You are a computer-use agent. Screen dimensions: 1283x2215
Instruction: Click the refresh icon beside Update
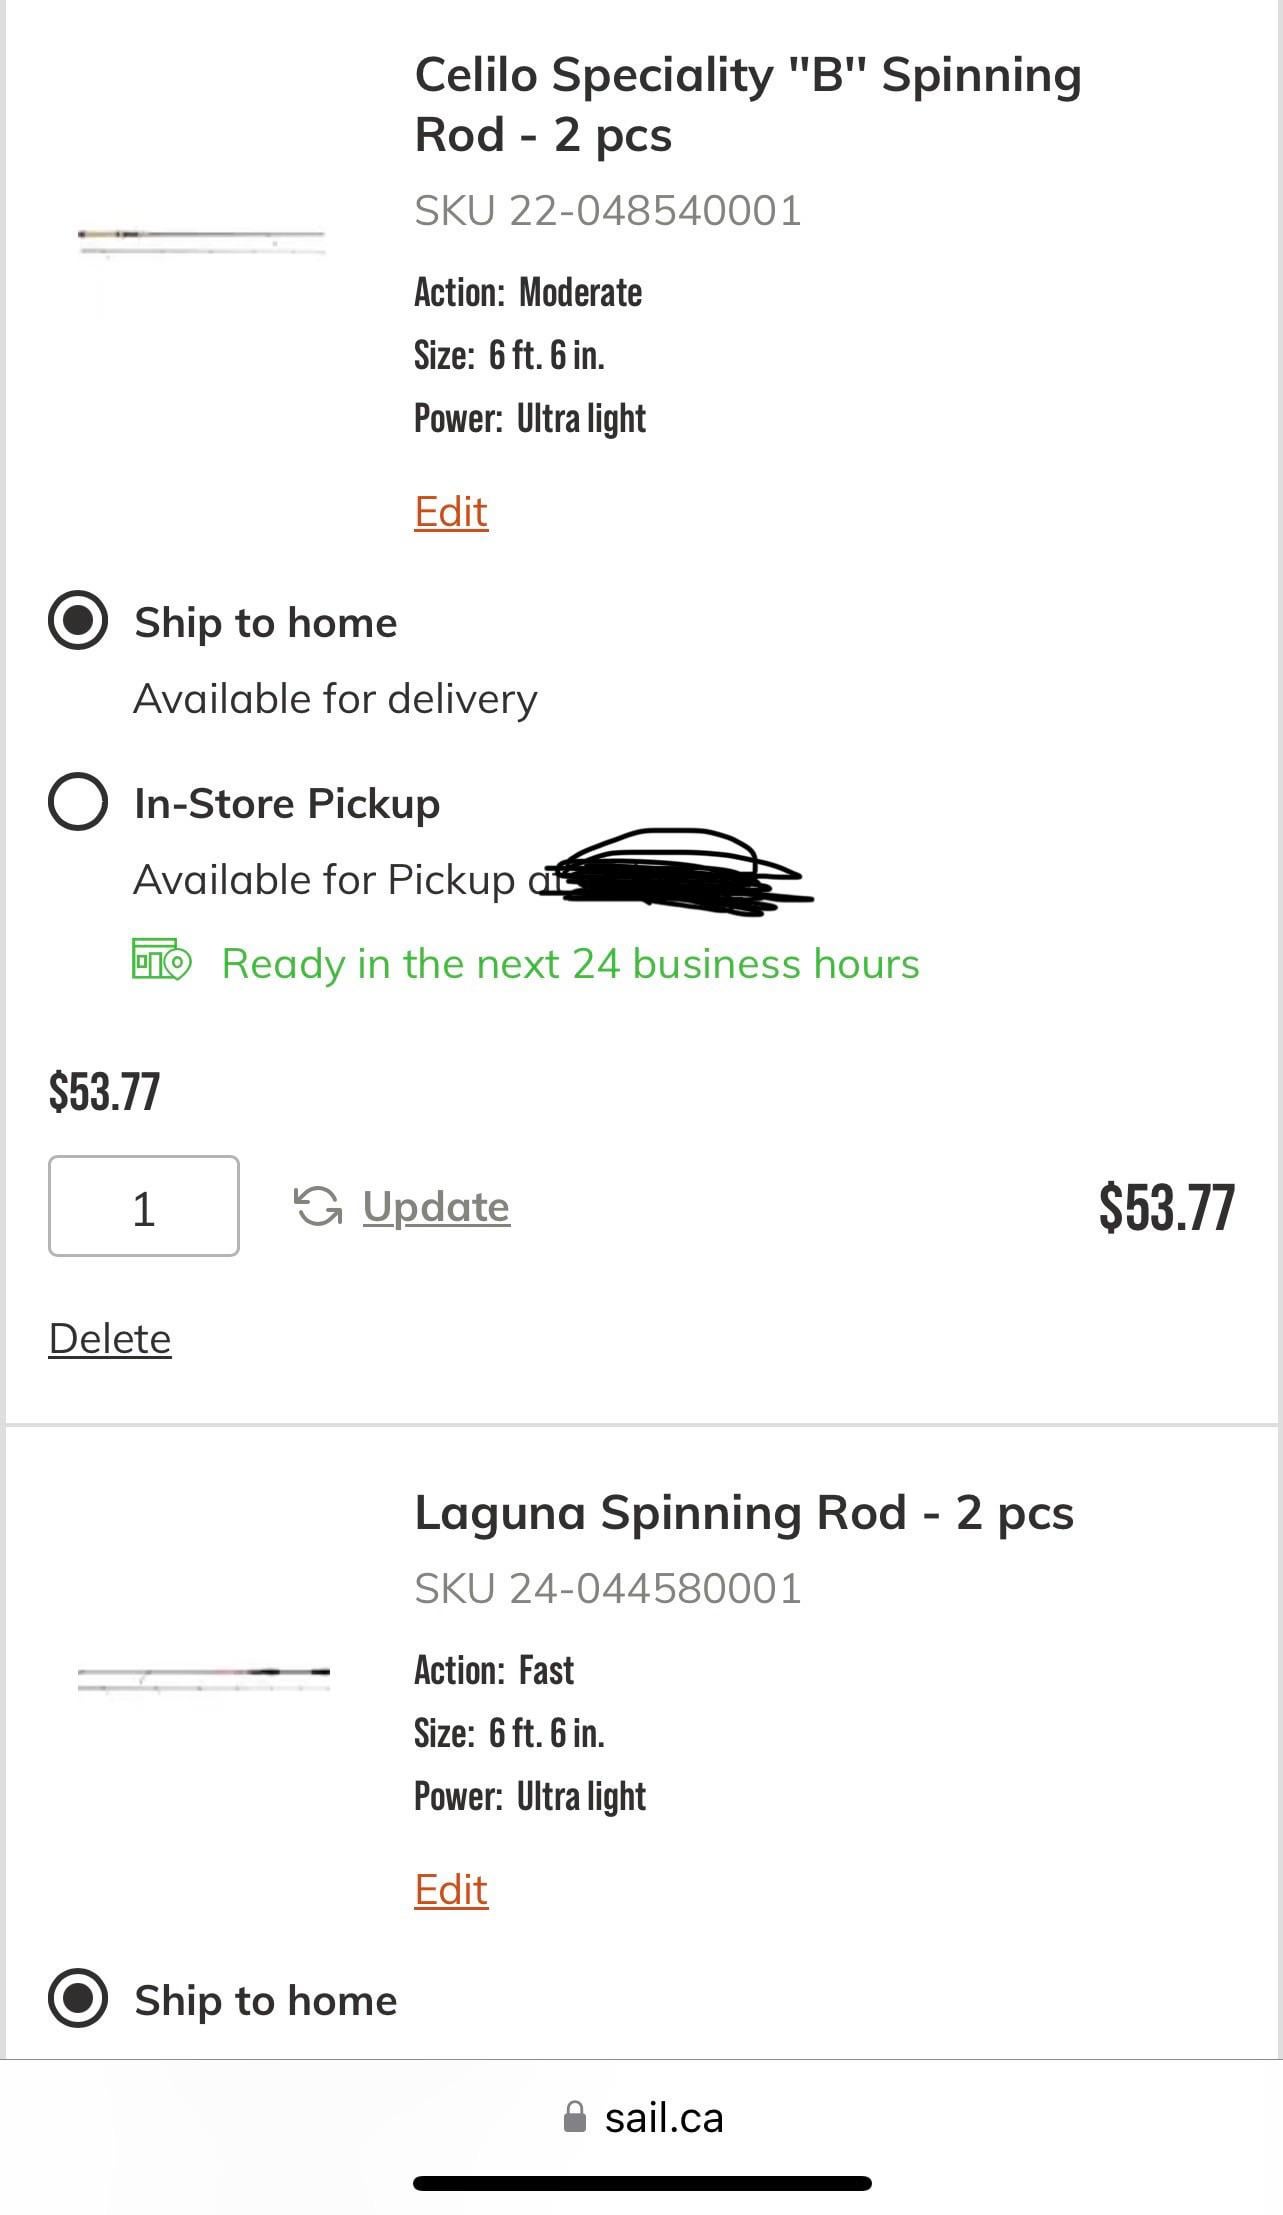[x=318, y=1206]
